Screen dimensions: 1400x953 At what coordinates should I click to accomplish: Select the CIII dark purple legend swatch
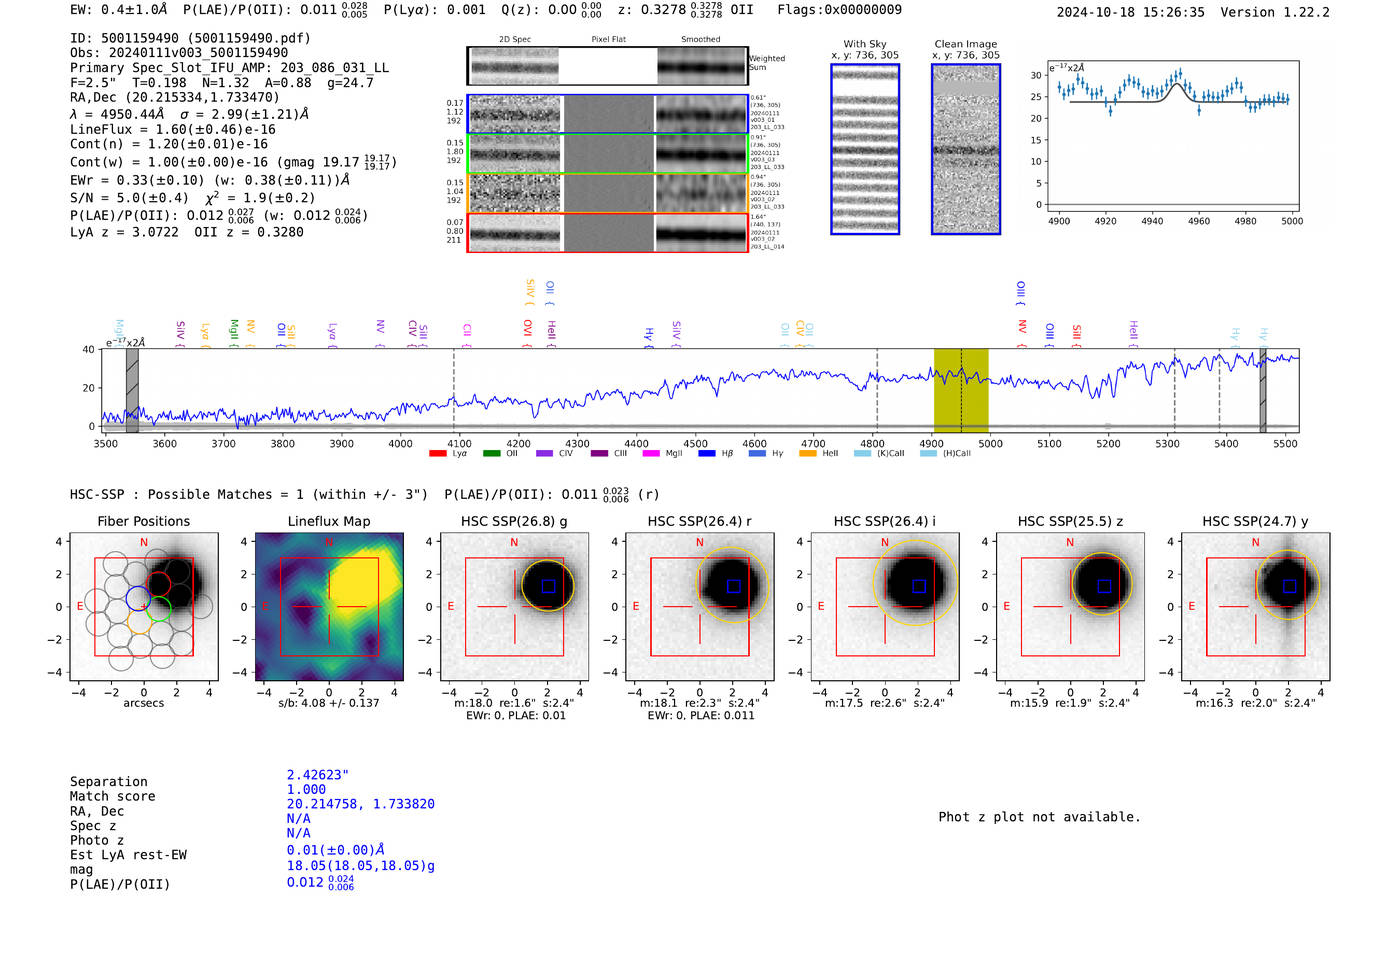click(599, 453)
